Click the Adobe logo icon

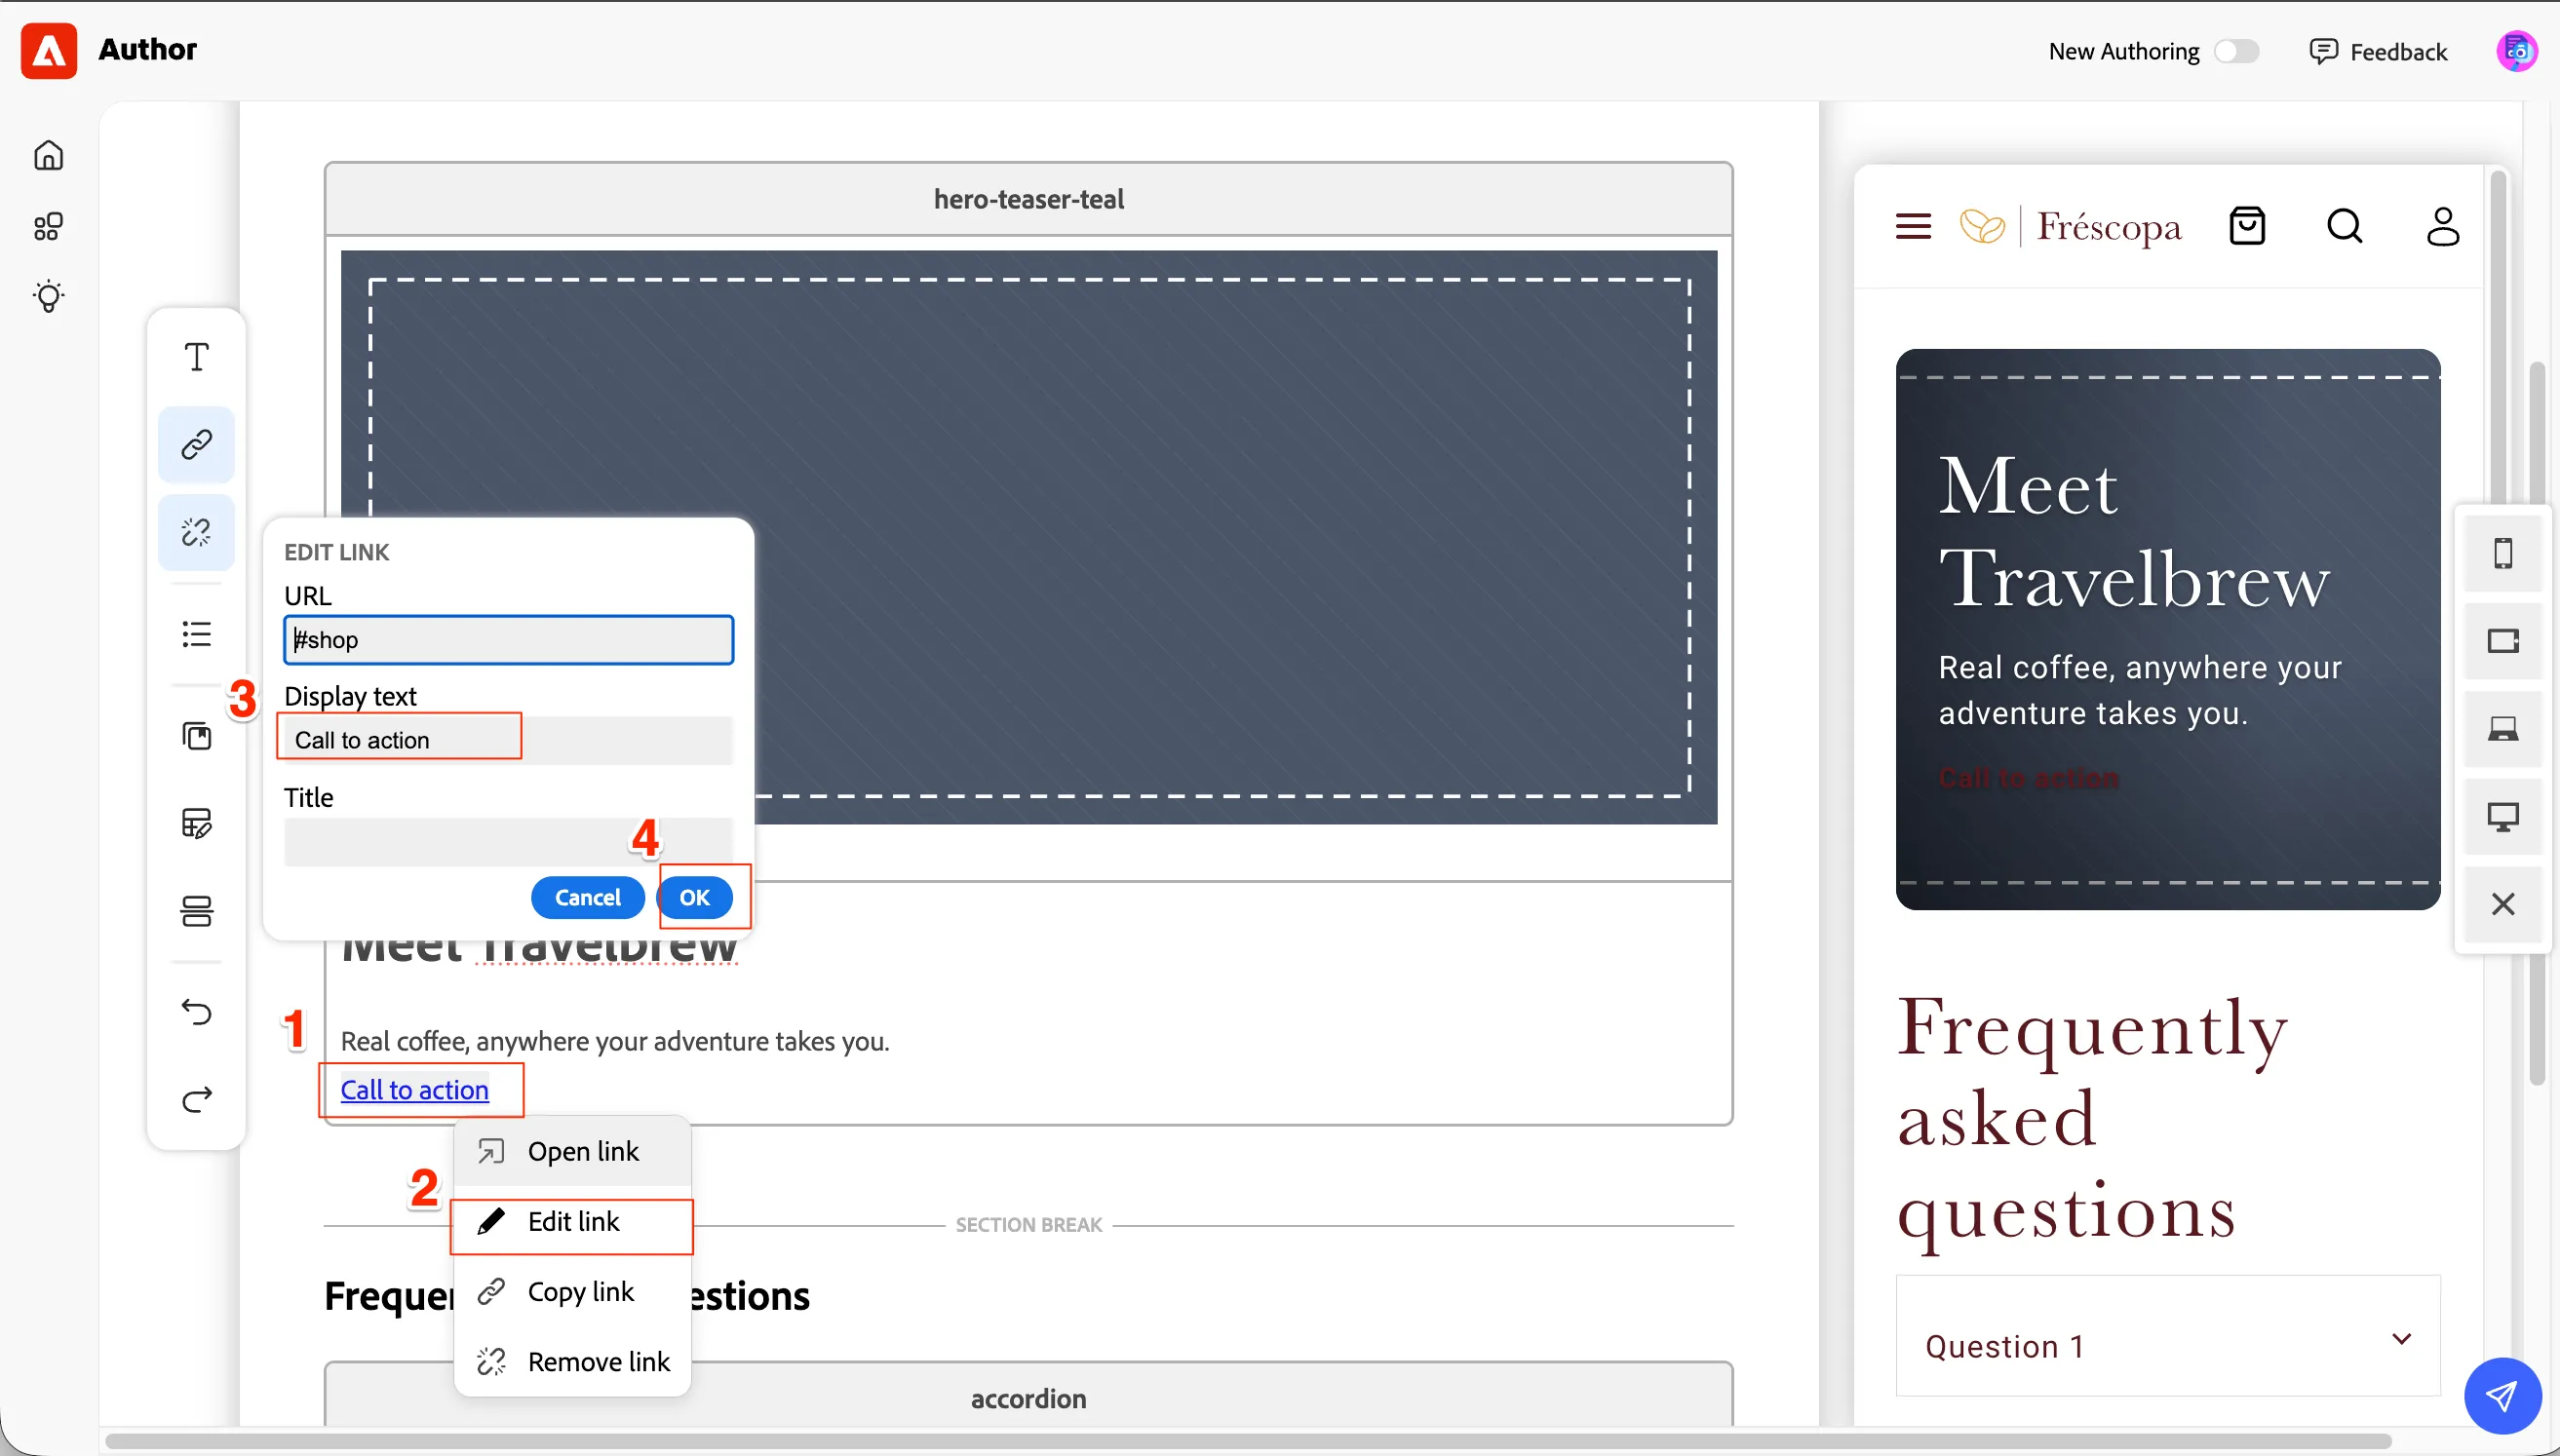49,50
